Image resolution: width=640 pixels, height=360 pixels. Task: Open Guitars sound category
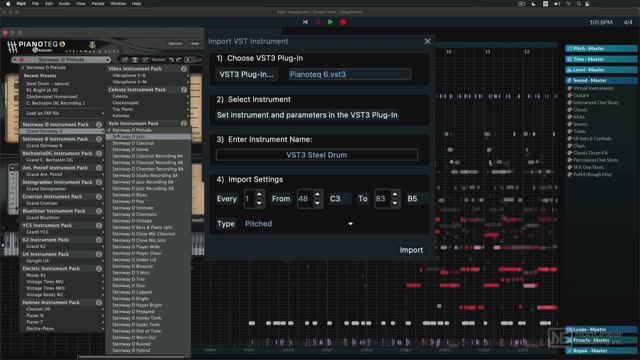point(580,96)
